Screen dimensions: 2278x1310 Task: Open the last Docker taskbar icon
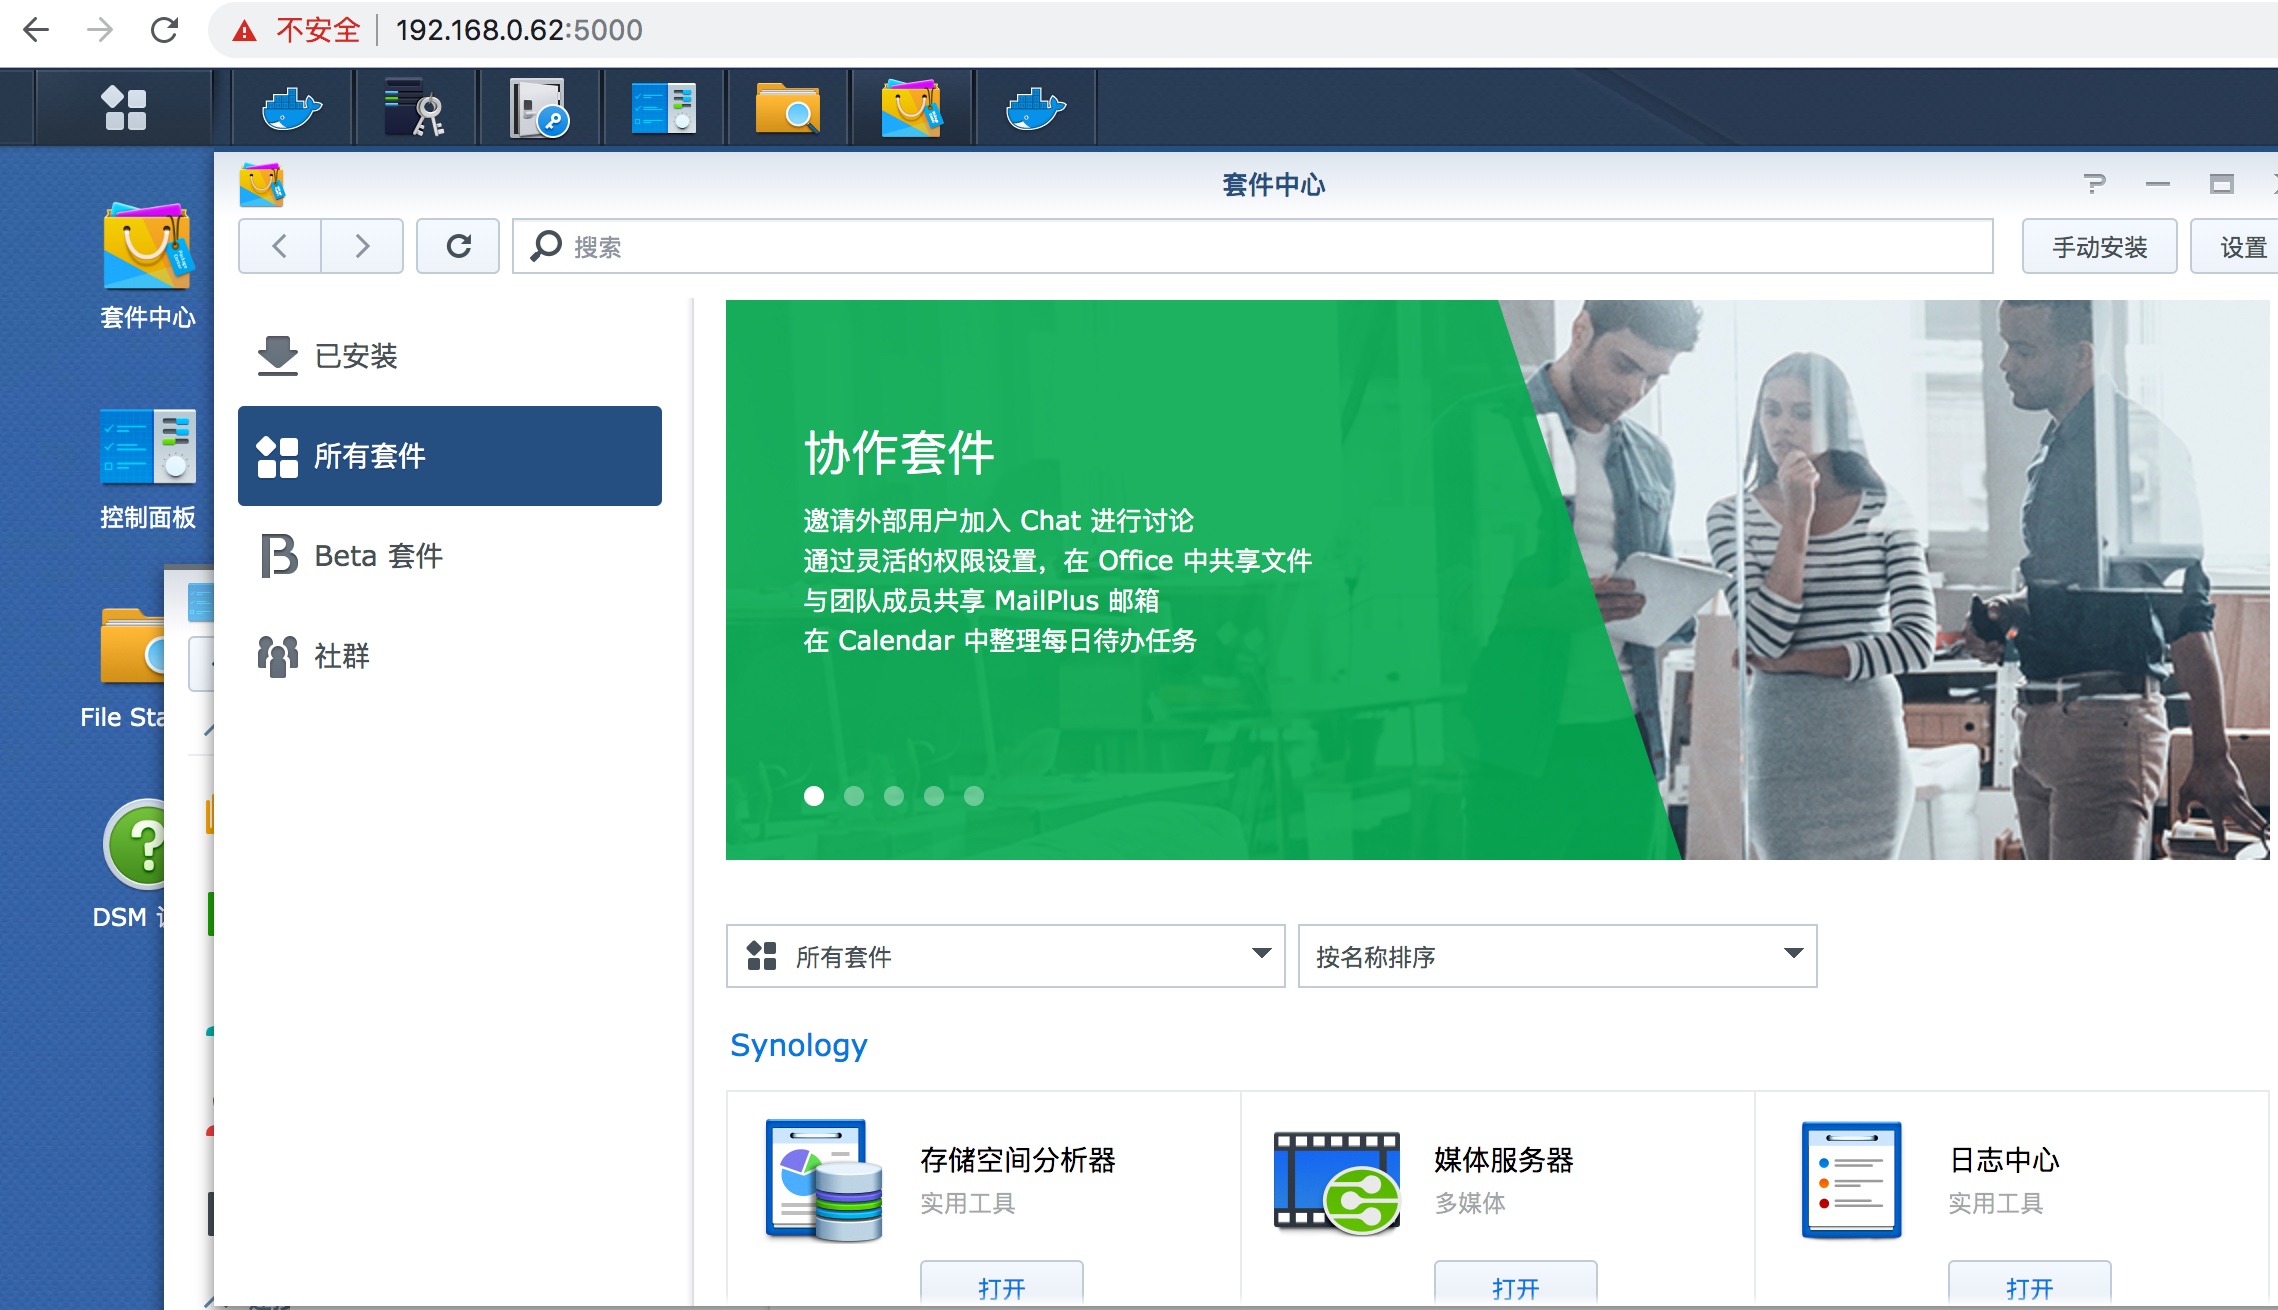pyautogui.click(x=1035, y=108)
